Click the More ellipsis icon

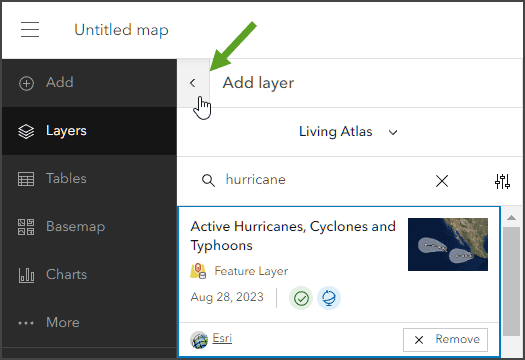coord(26,323)
